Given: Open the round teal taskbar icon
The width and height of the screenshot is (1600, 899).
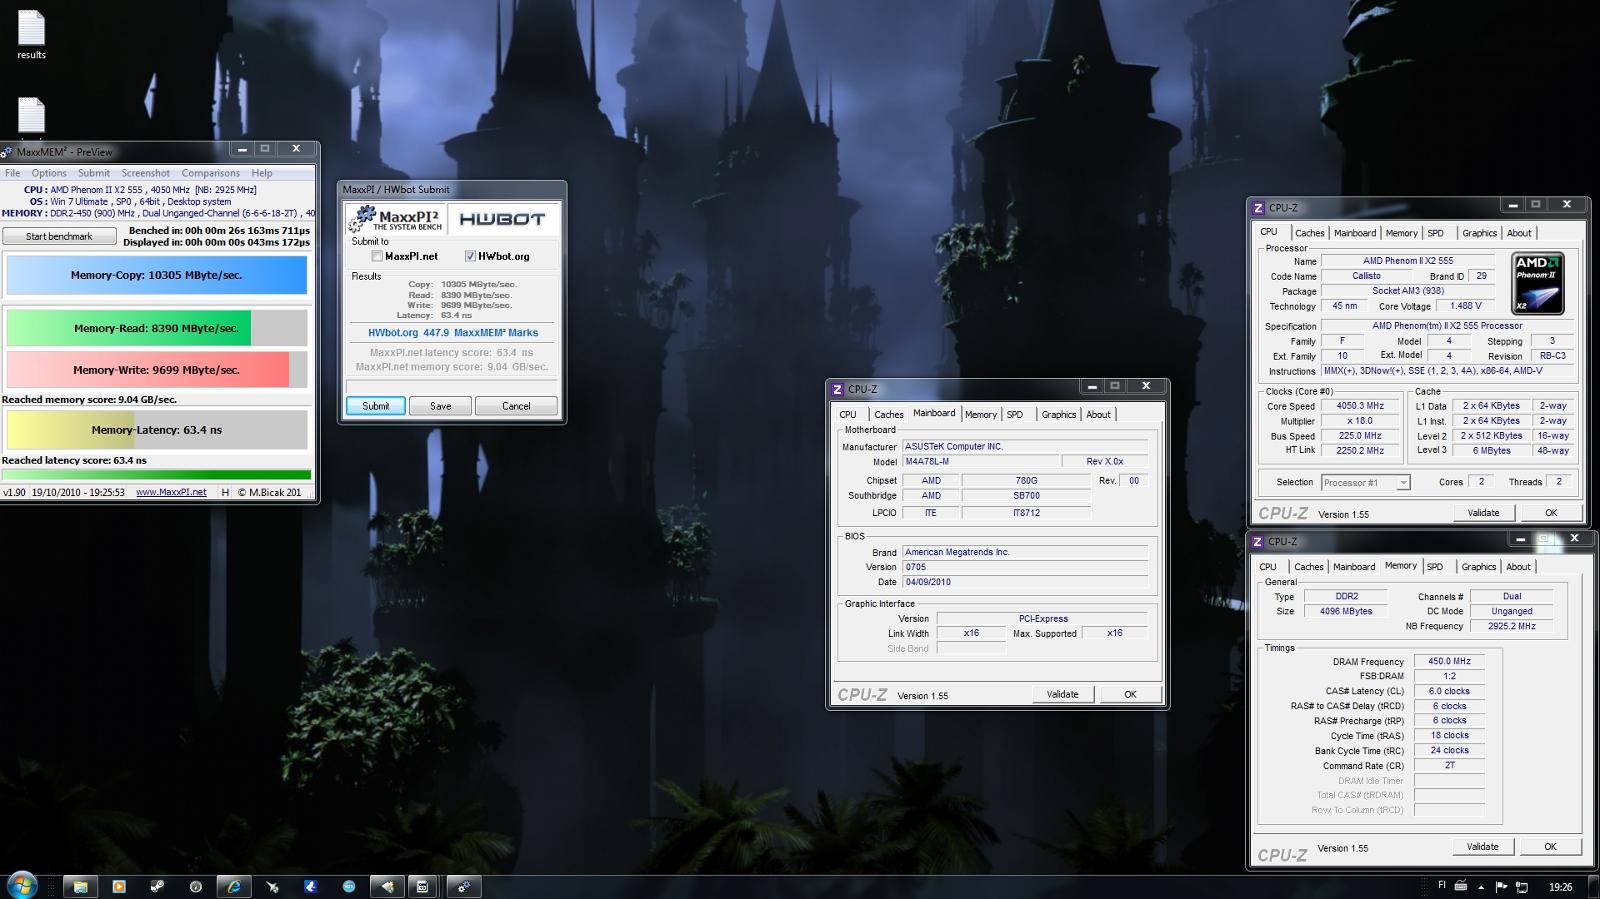Looking at the screenshot, I should click(x=348, y=886).
